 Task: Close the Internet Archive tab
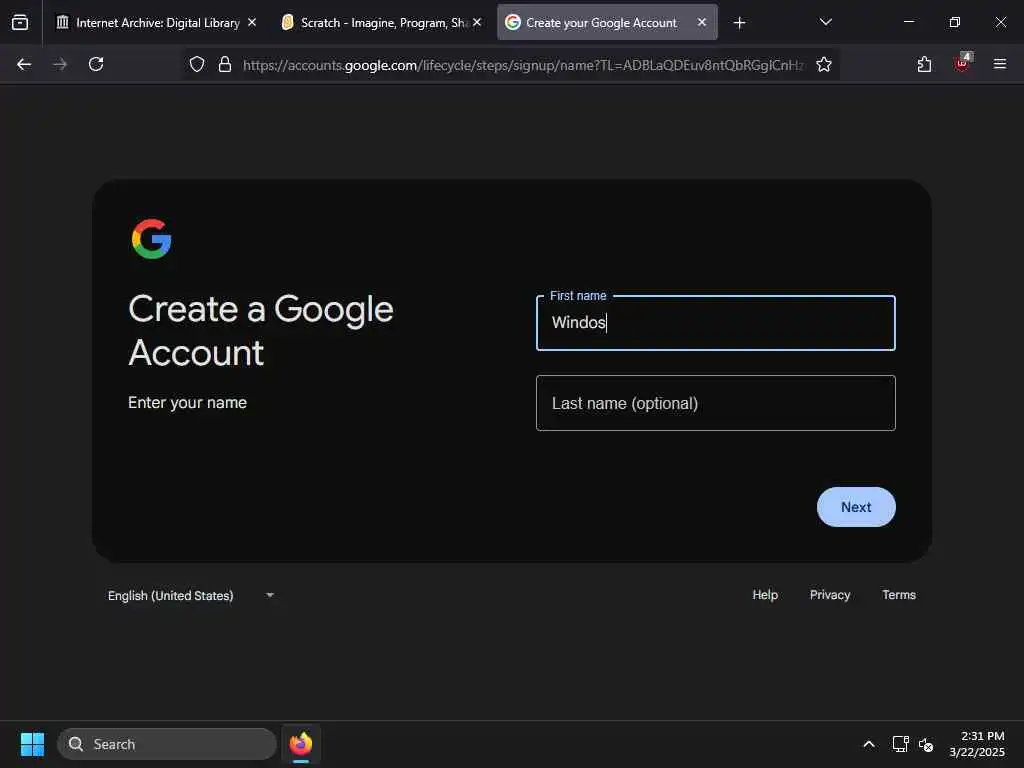coord(252,22)
